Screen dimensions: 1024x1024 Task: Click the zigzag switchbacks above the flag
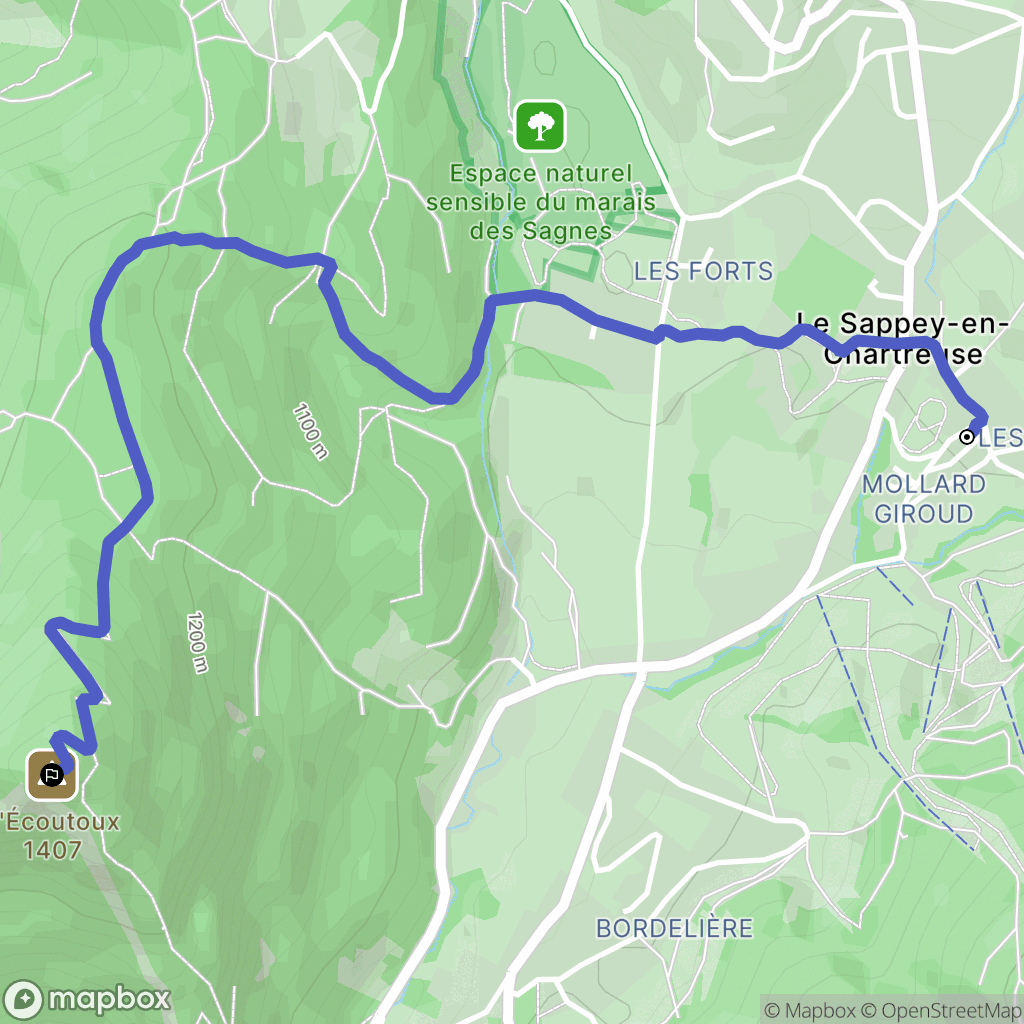click(x=75, y=692)
